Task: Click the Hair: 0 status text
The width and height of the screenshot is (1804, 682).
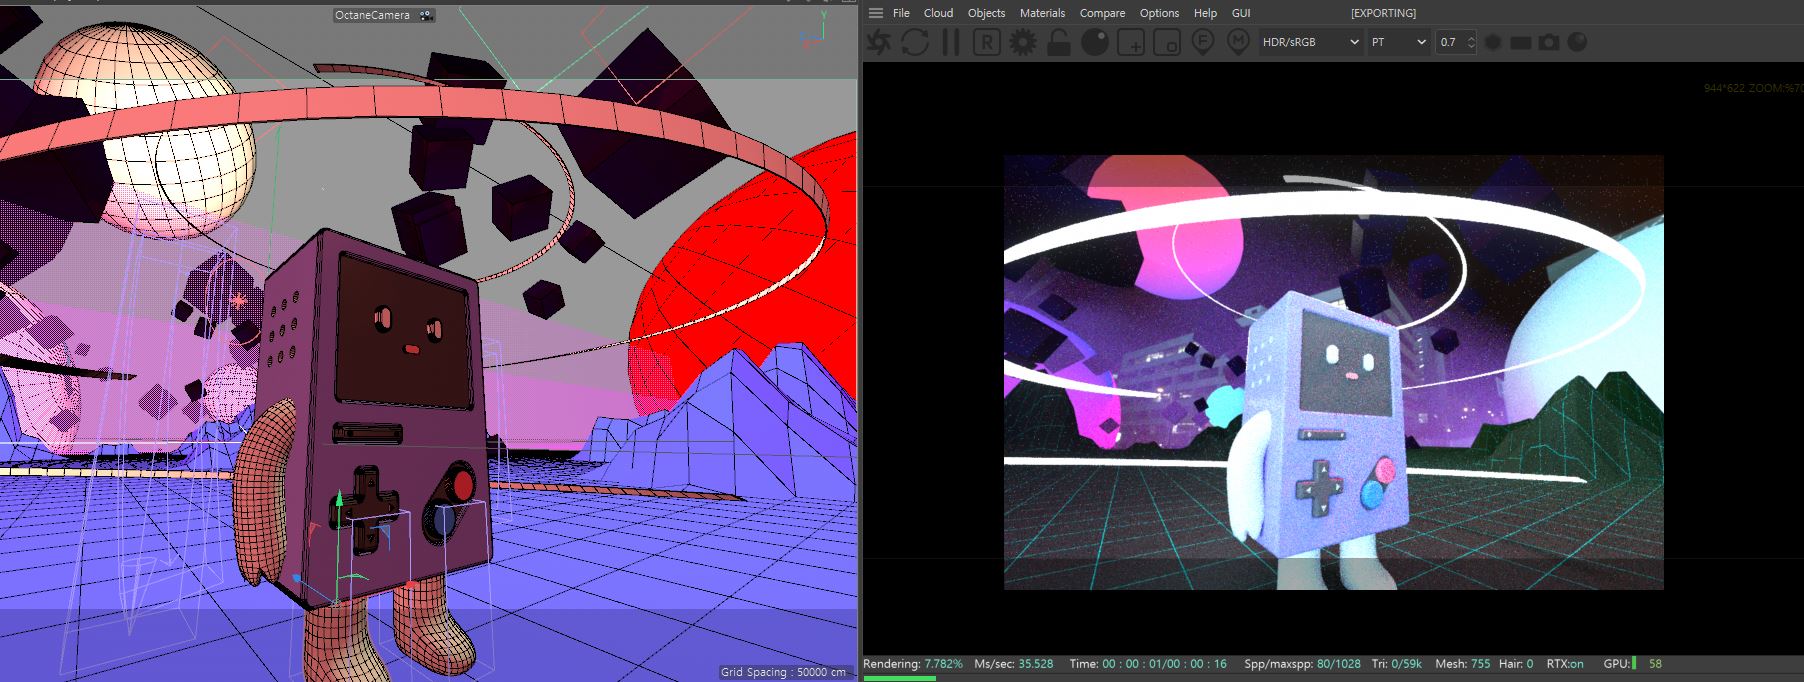Action: pos(1516,664)
